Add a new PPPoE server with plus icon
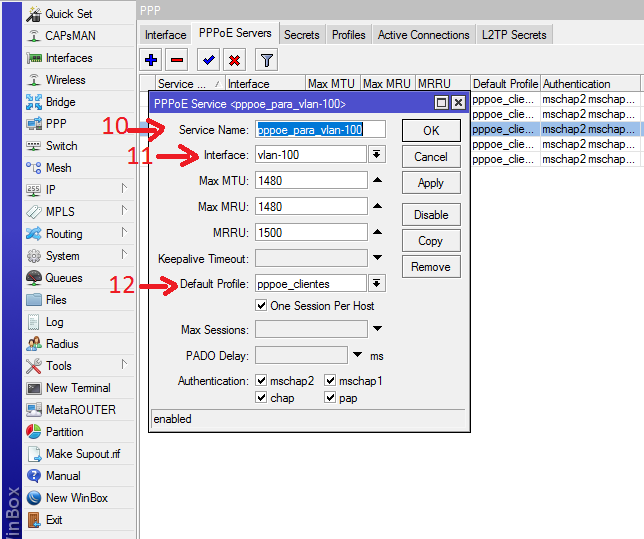This screenshot has height=539, width=644. click(151, 60)
